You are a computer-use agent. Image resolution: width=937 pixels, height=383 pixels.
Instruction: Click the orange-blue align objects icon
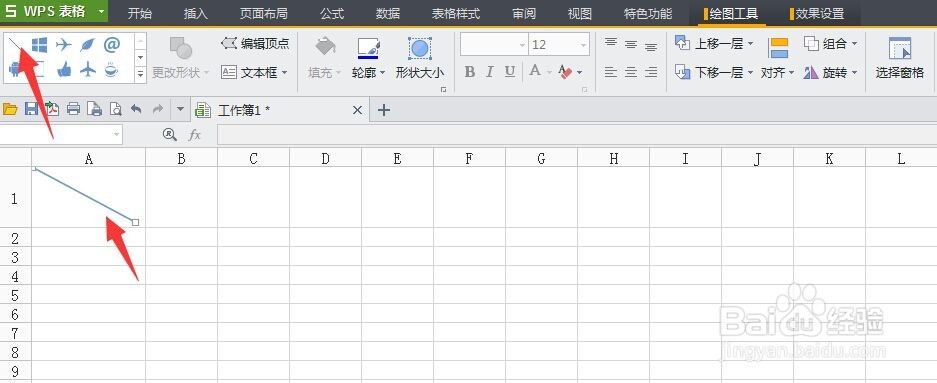[x=778, y=48]
